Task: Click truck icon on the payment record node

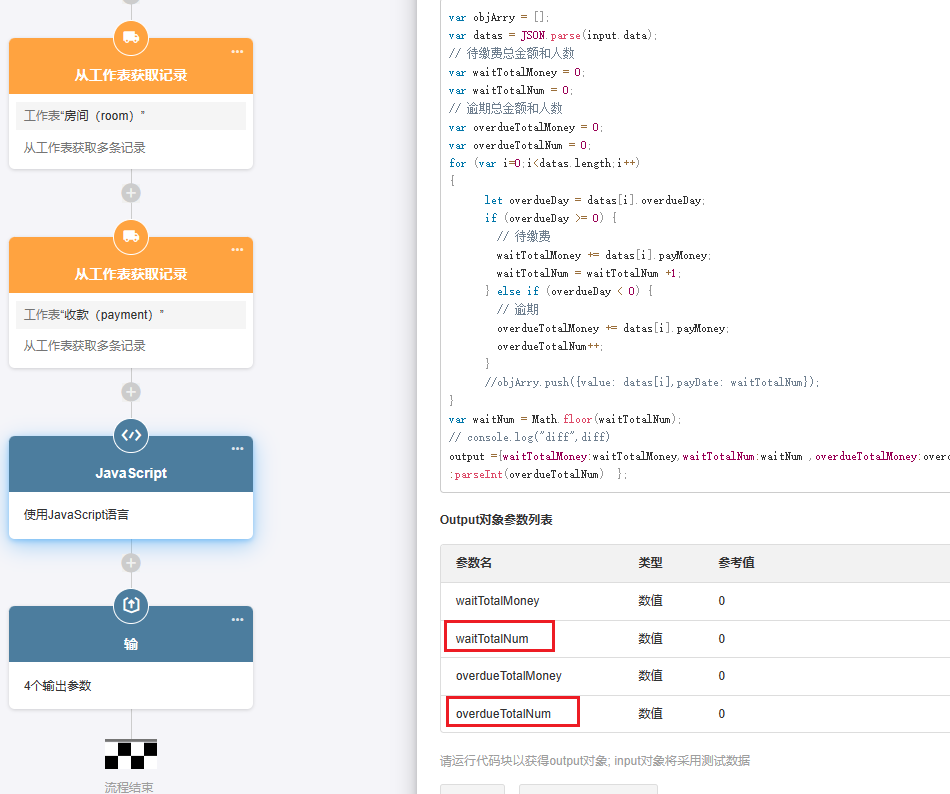Action: [x=131, y=237]
